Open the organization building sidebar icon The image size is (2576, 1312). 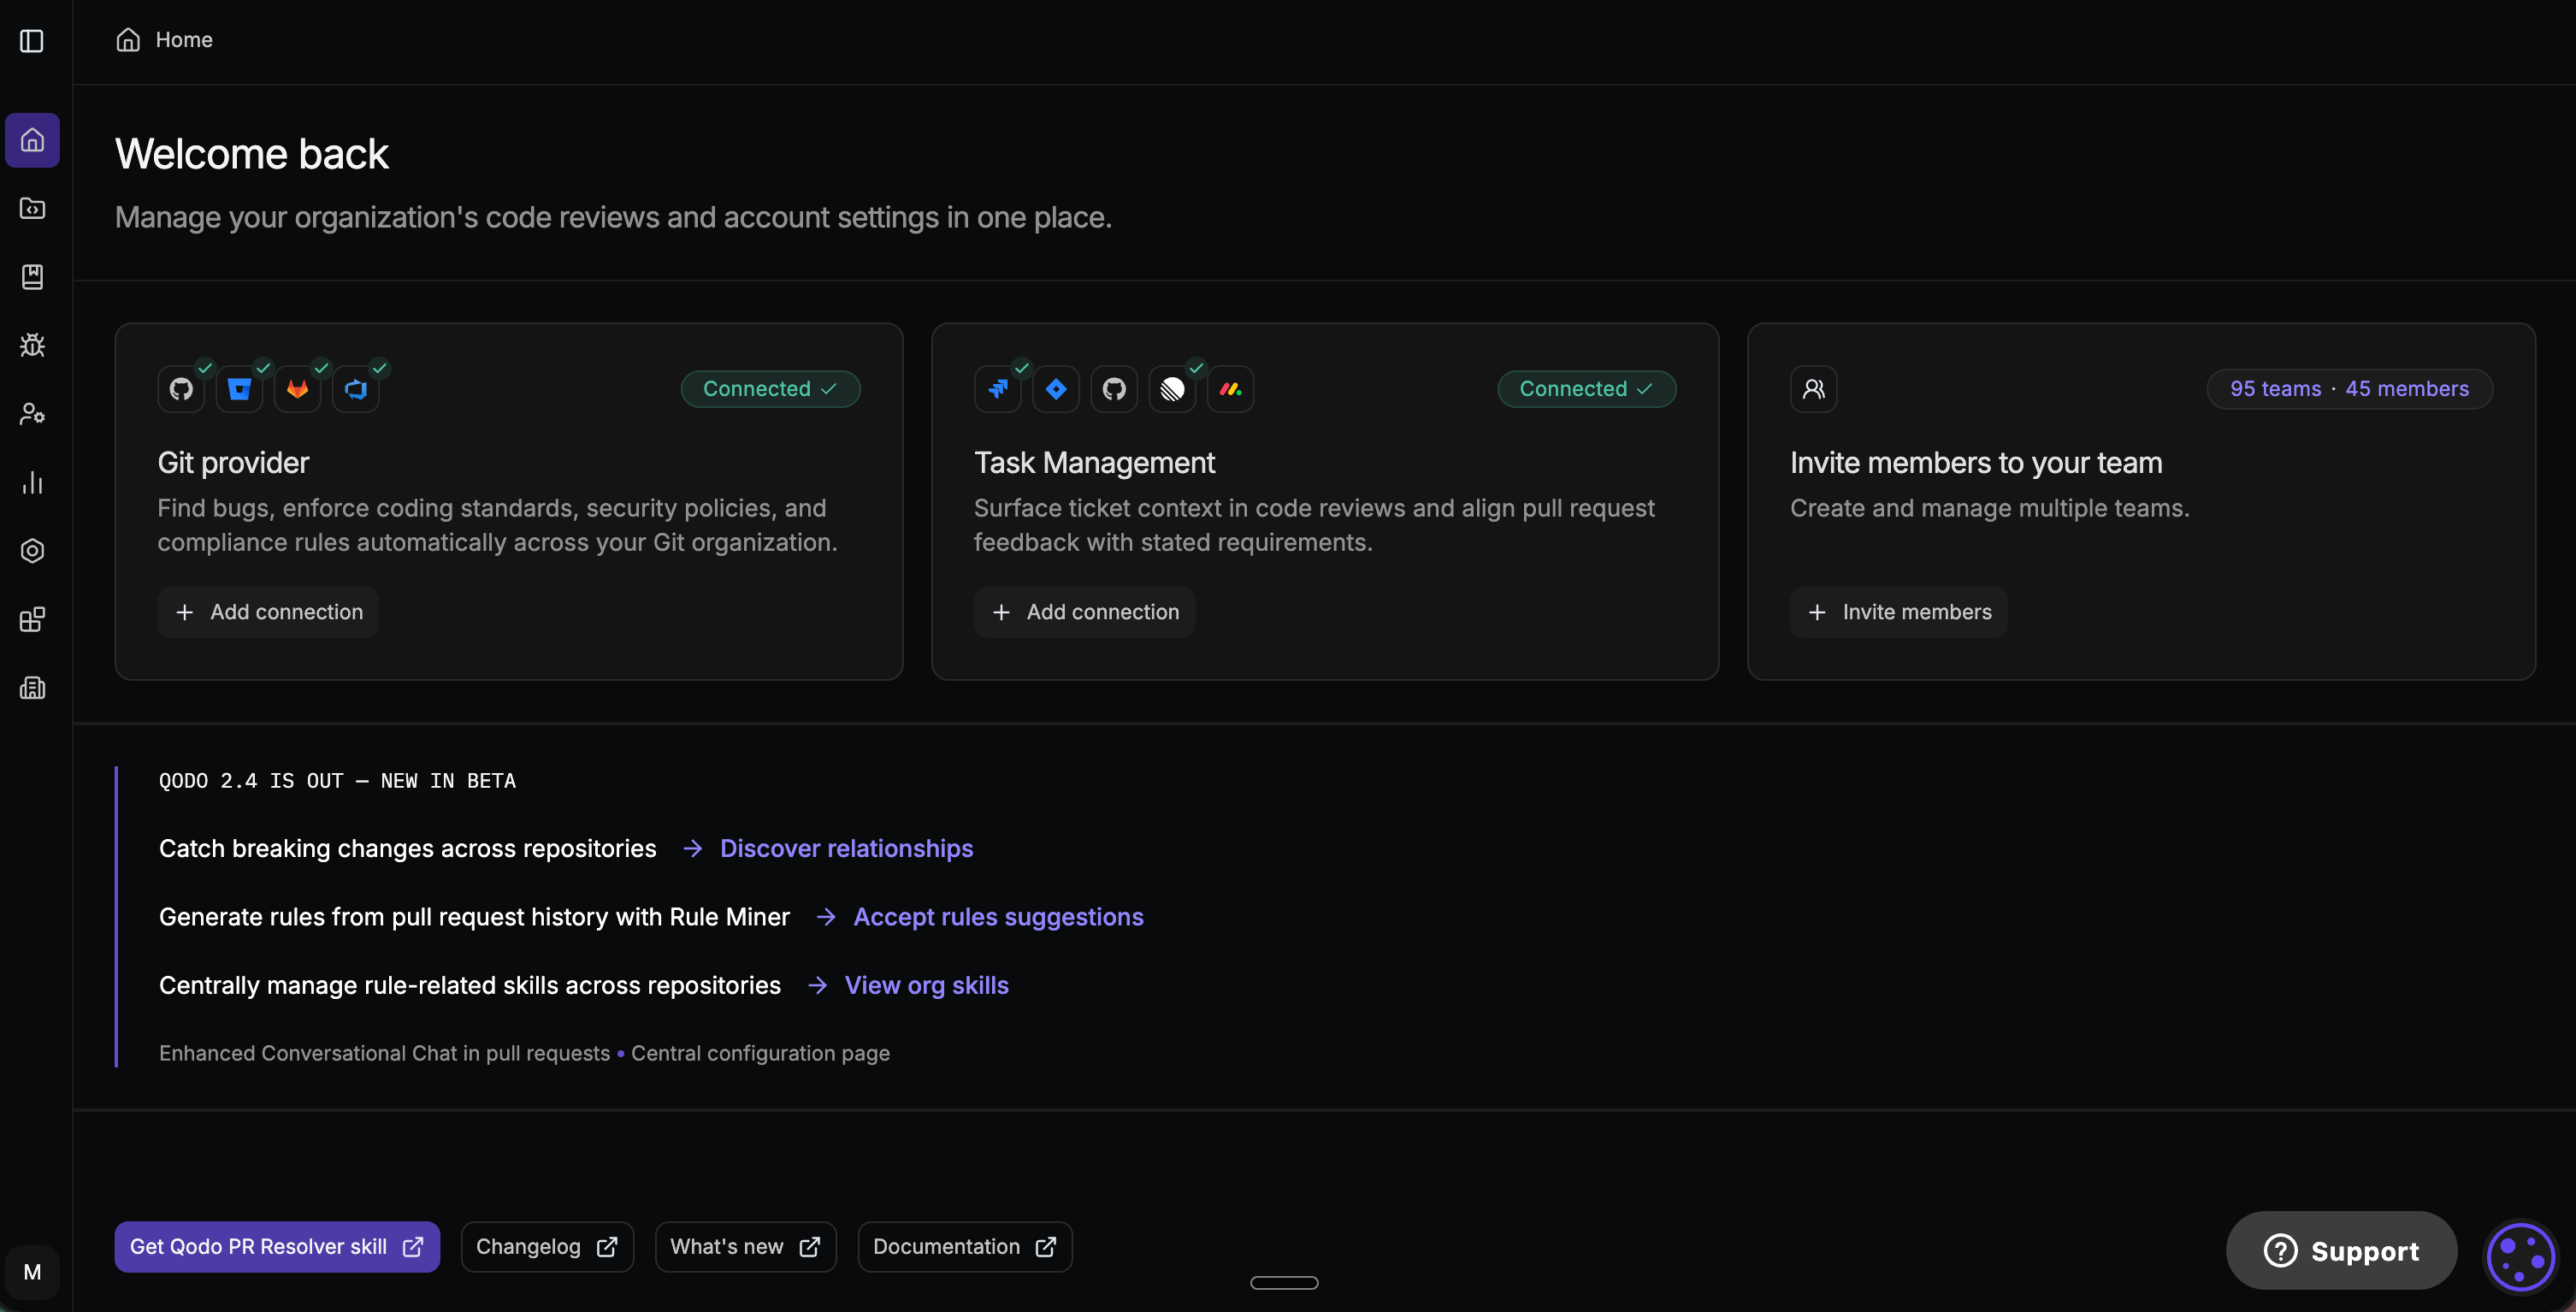tap(32, 688)
